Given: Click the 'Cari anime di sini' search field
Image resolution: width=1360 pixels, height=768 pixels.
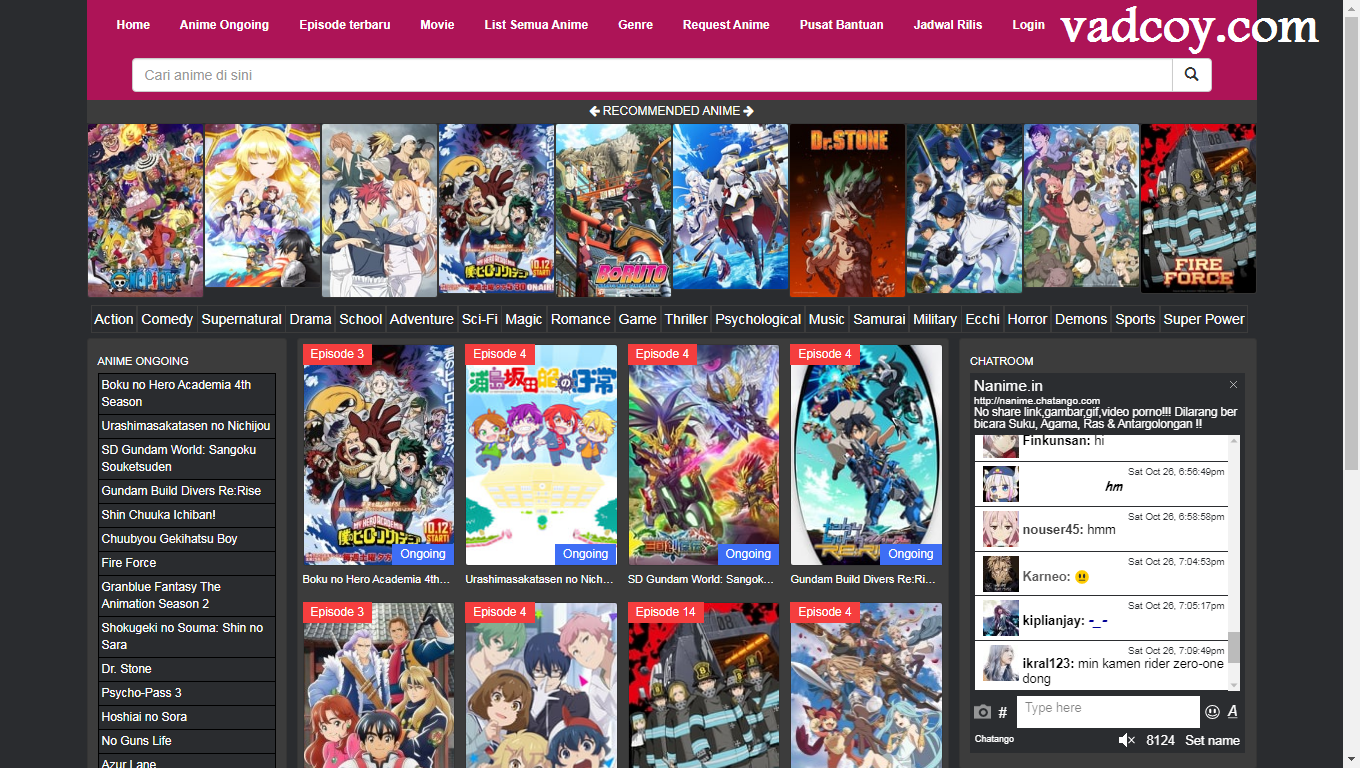Looking at the screenshot, I should 652,75.
